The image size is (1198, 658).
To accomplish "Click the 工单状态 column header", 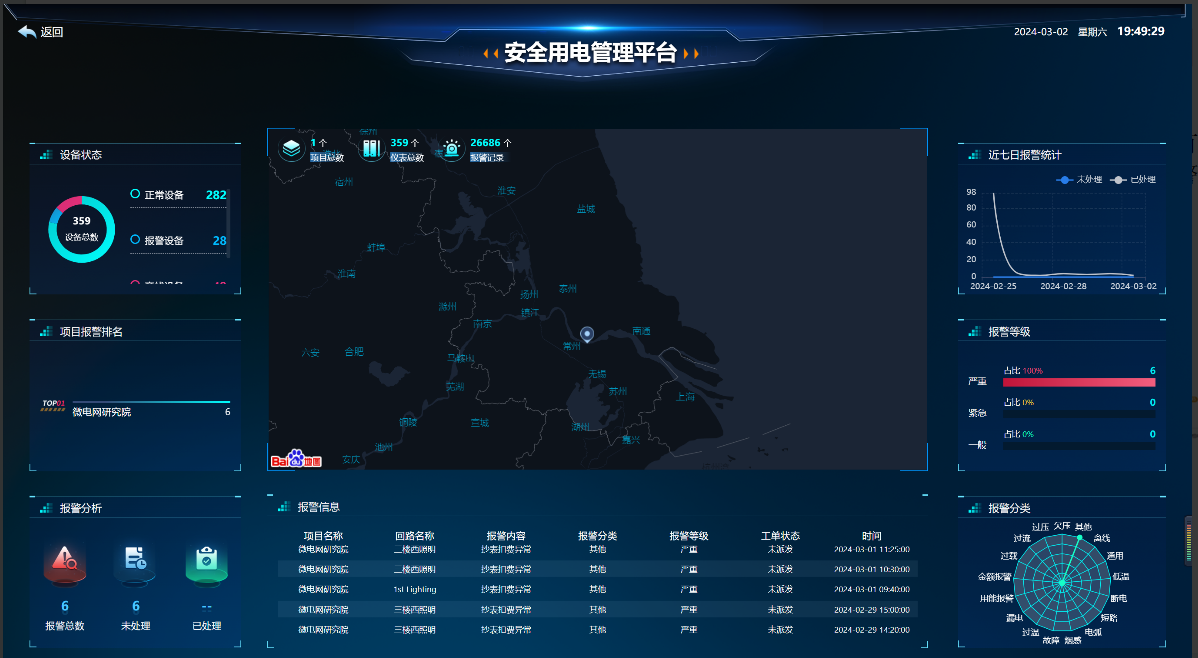I will tap(780, 535).
